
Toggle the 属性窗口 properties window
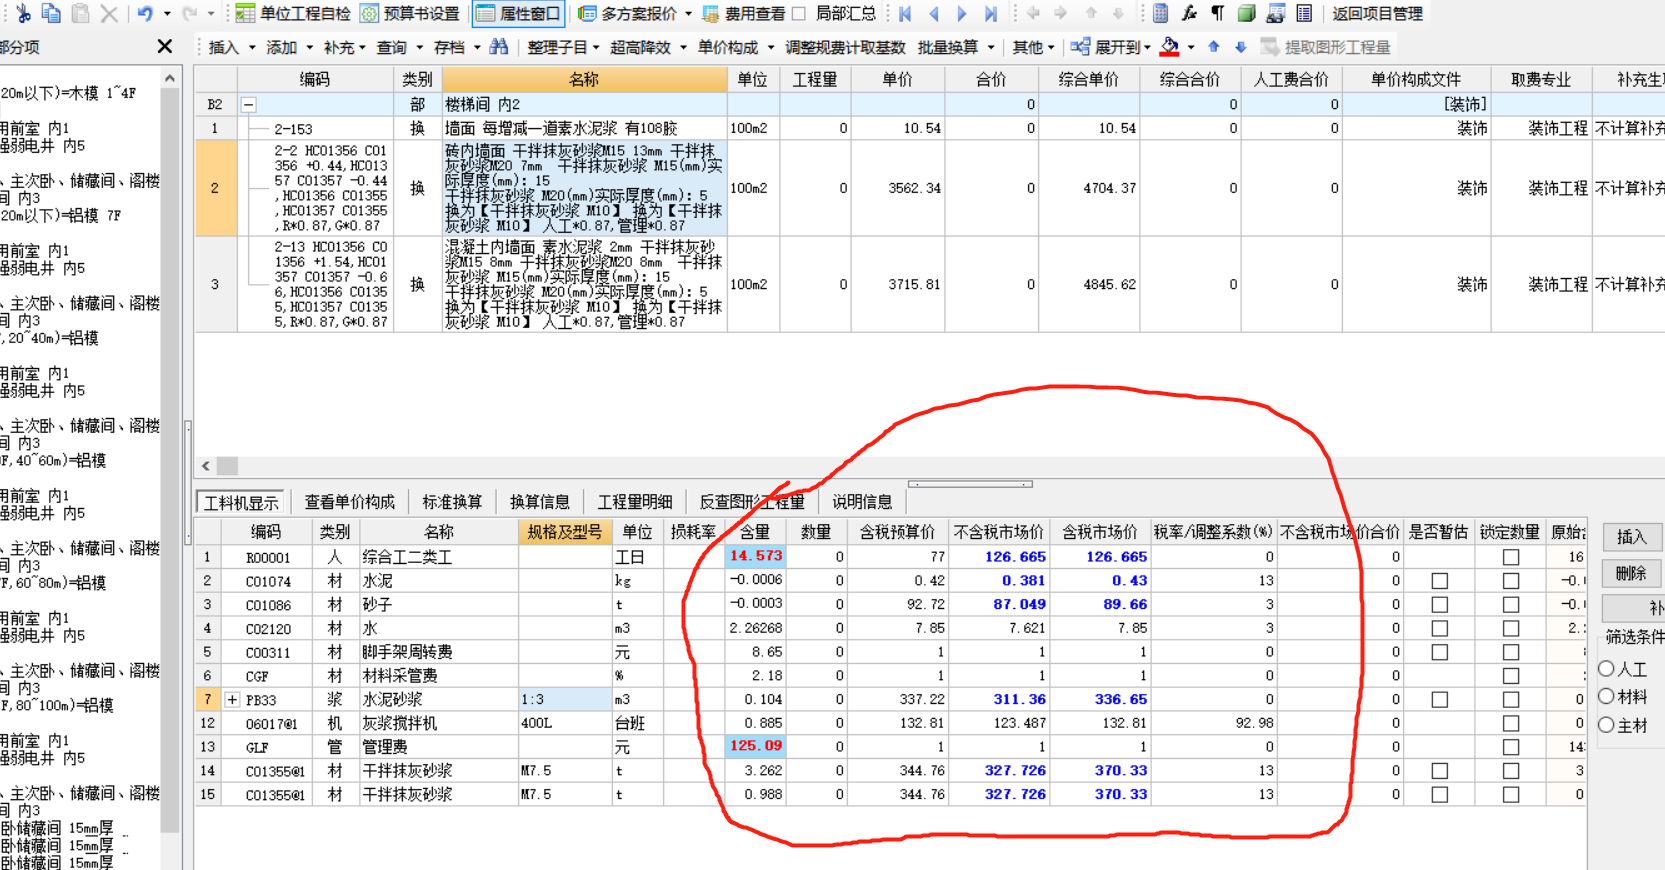click(518, 14)
